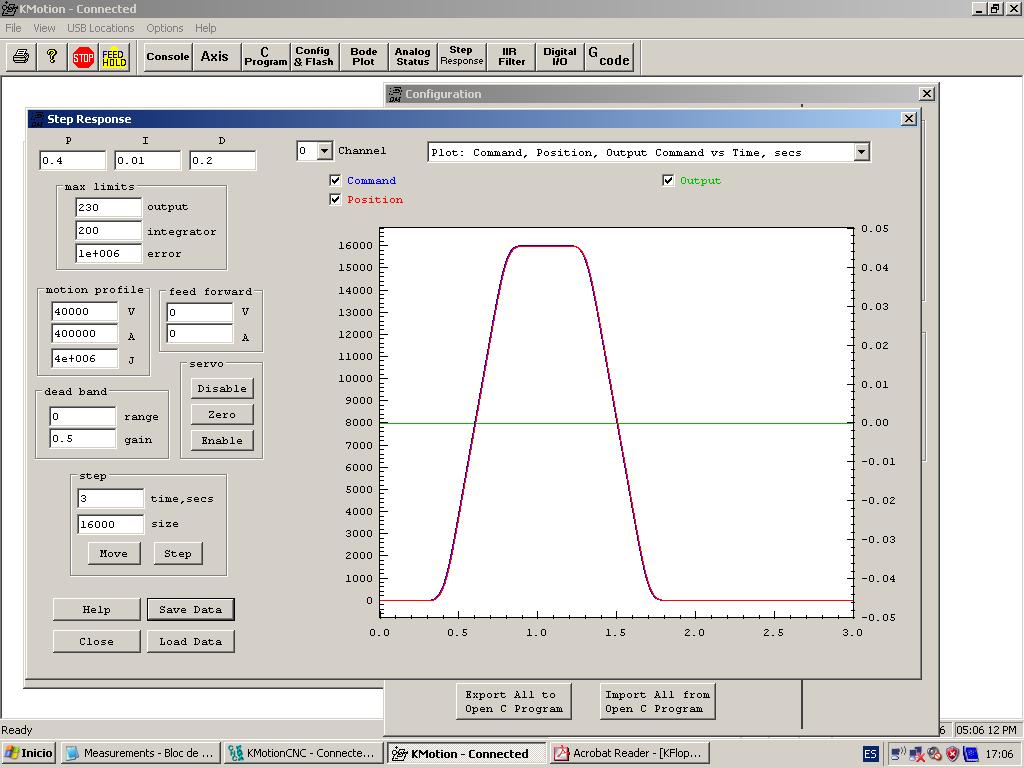Click the Feed Hold toolbar icon

pos(114,57)
